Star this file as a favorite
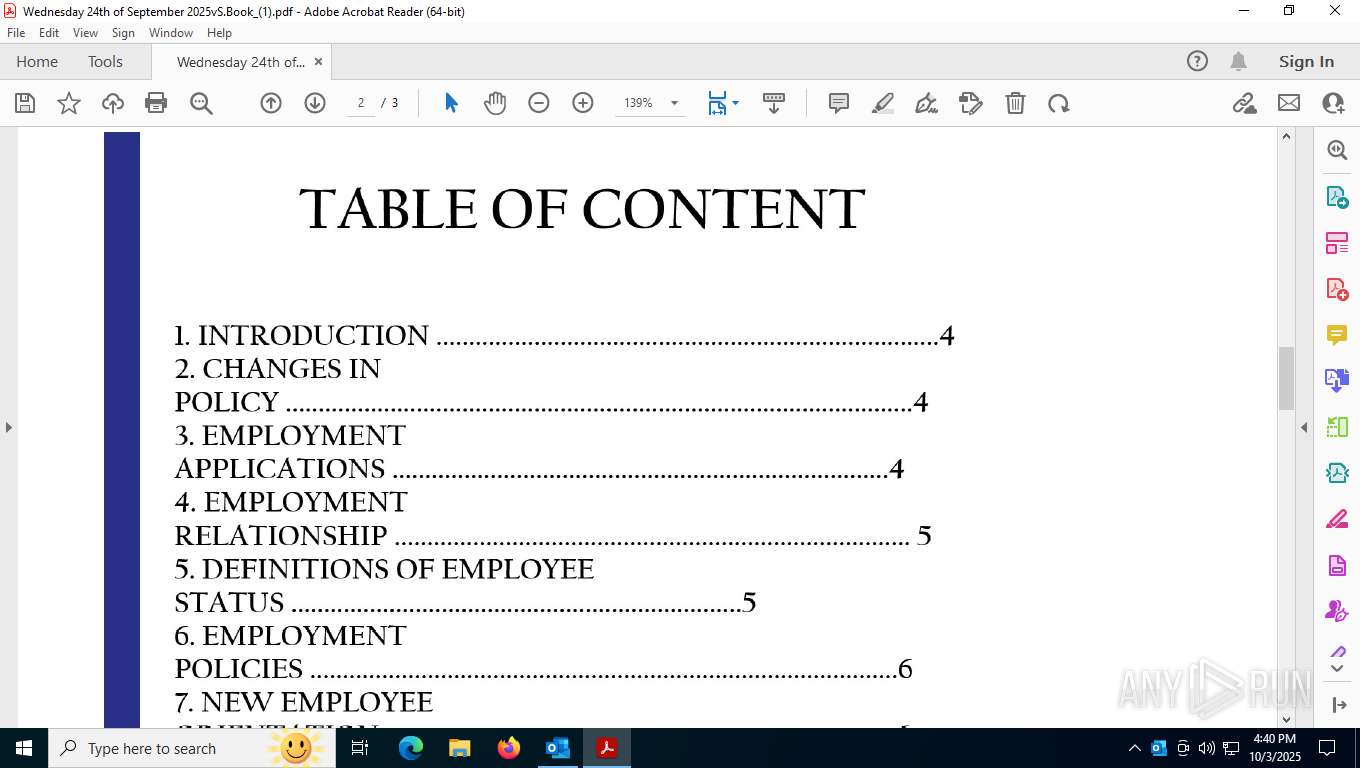The image size is (1360, 768). coord(69,103)
